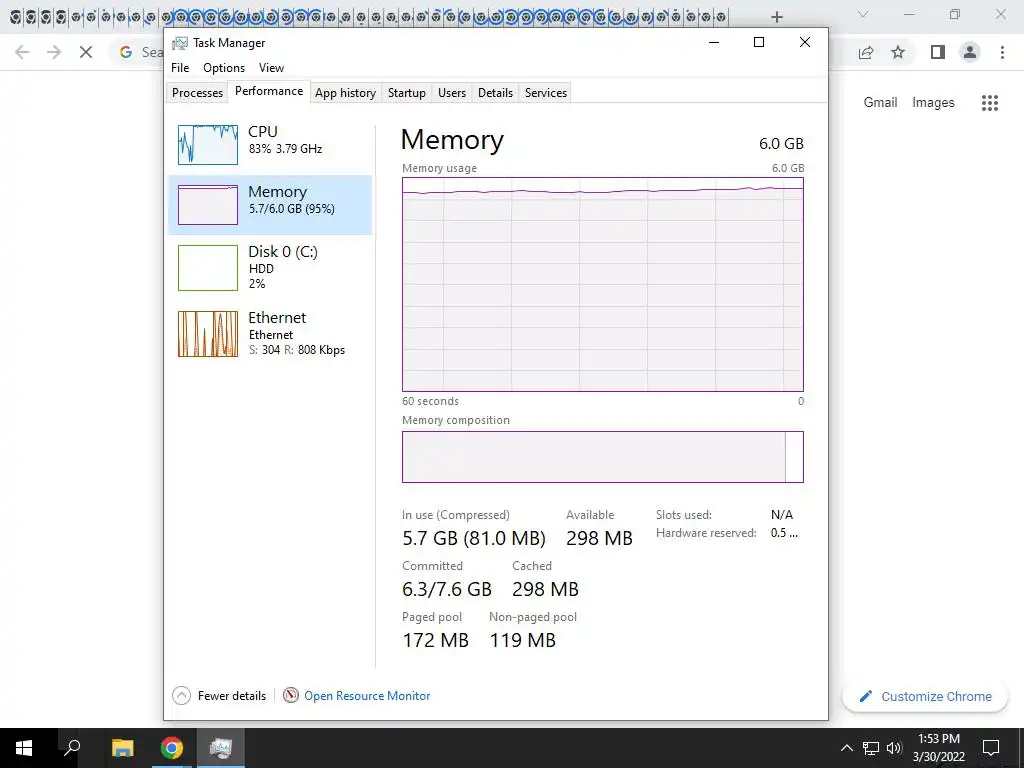This screenshot has height=768, width=1024.
Task: Click the network tray icon
Action: point(871,748)
